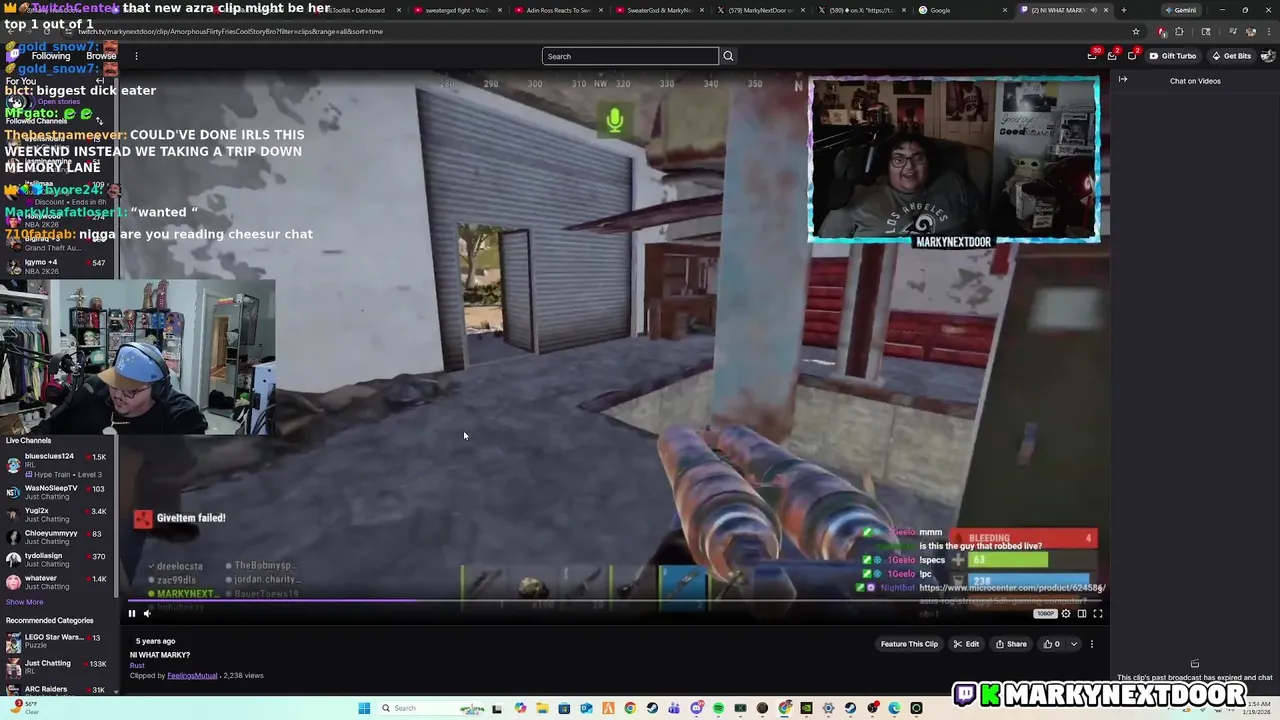The width and height of the screenshot is (1280, 720).
Task: Open the Twitch more options dots menu
Action: point(136,56)
